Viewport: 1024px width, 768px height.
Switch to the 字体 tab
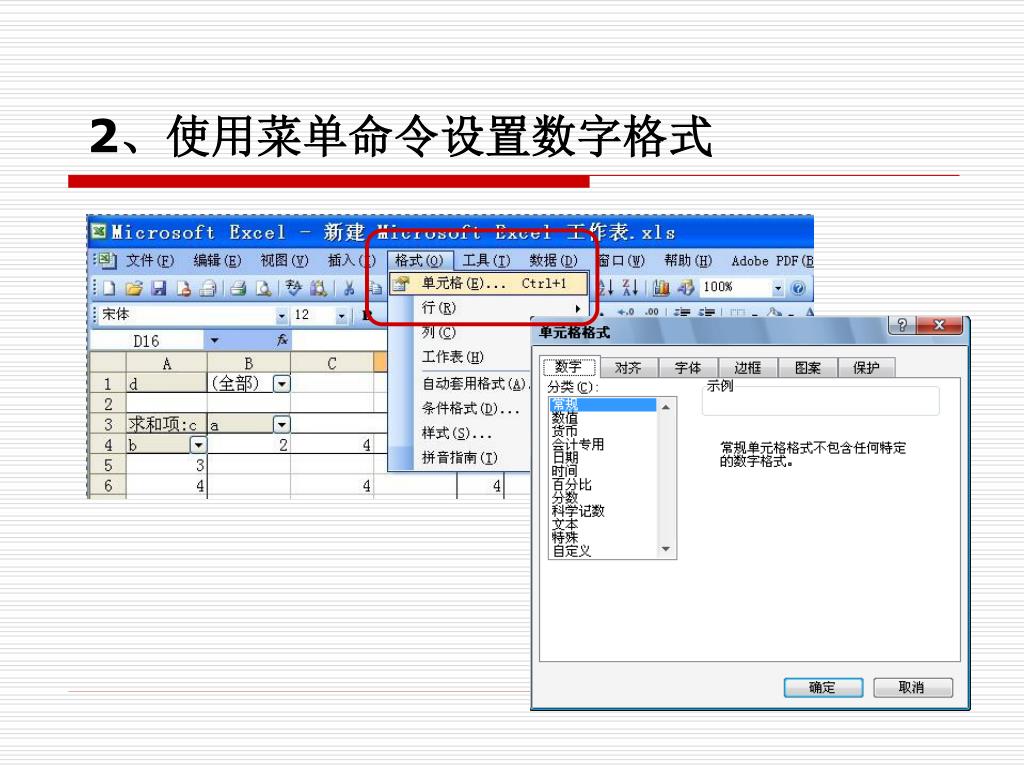(688, 368)
